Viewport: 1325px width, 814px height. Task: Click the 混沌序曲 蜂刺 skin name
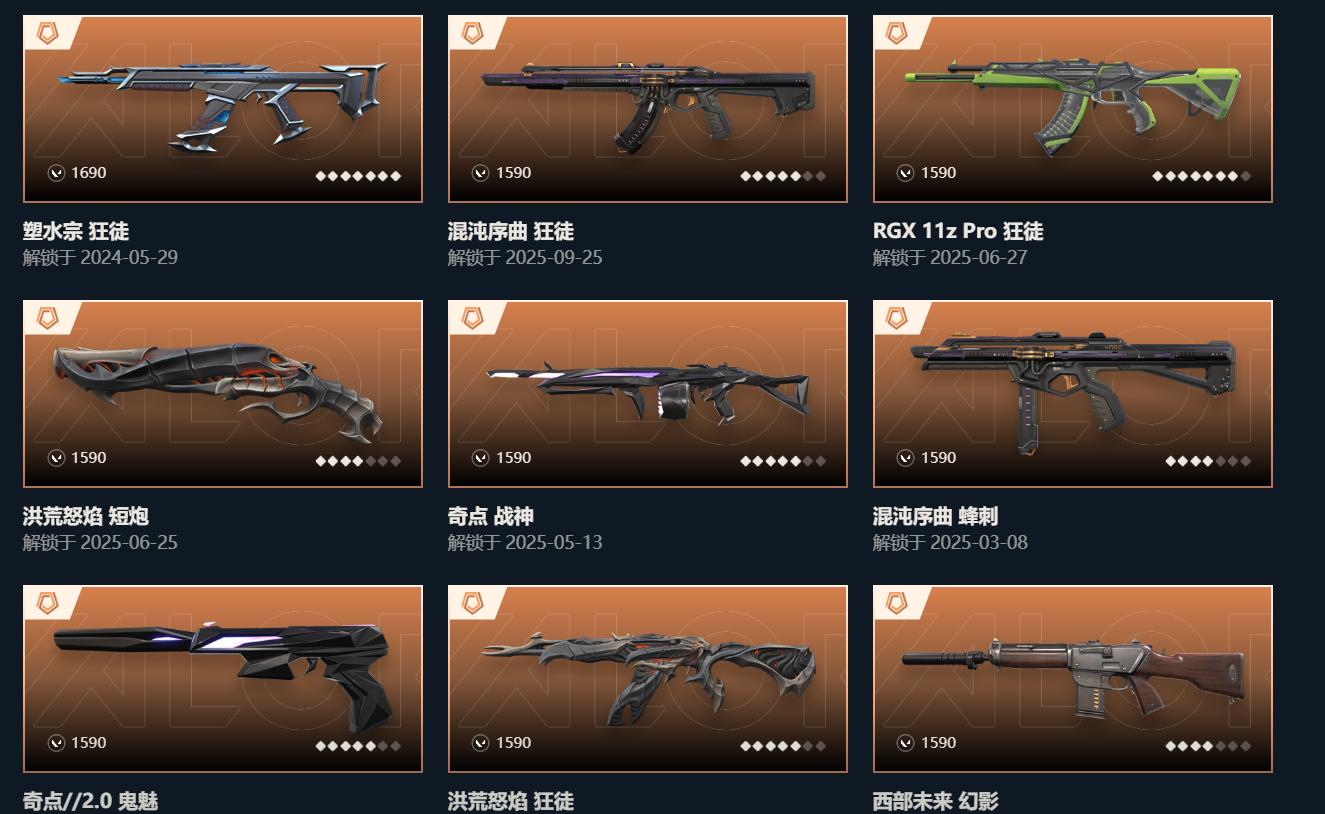(x=936, y=516)
